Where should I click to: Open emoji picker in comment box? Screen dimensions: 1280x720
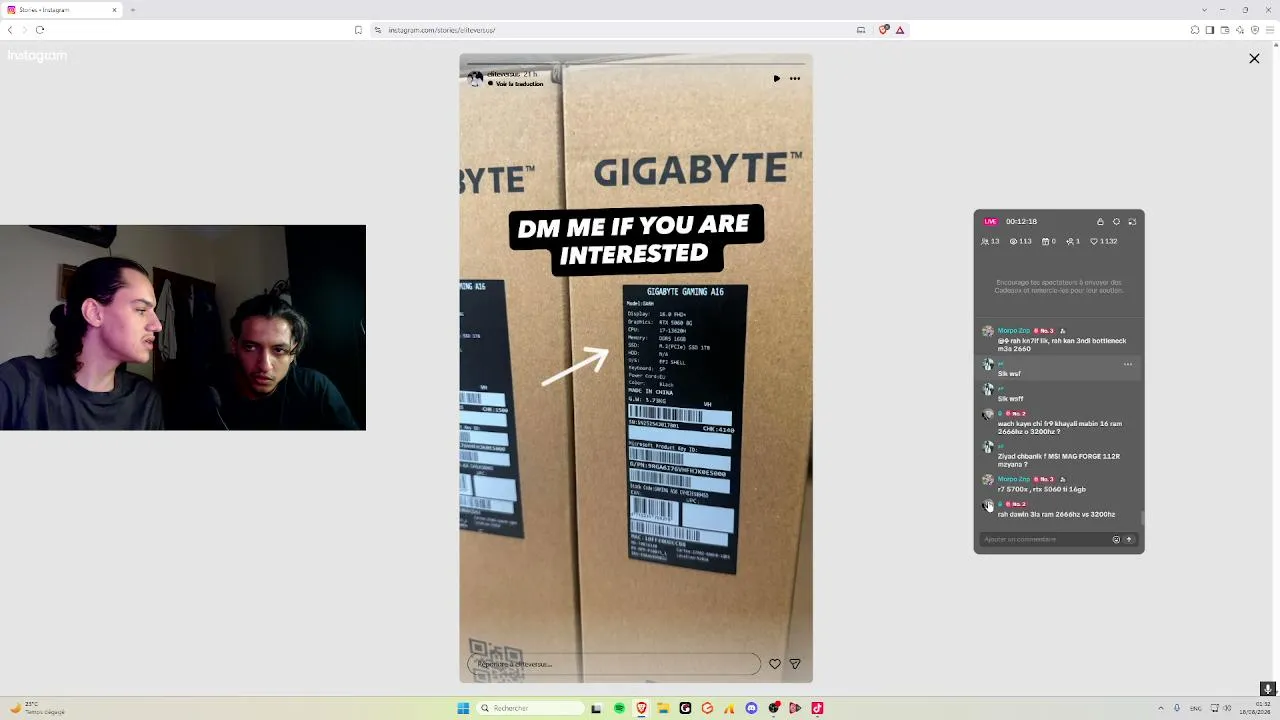tap(1116, 540)
